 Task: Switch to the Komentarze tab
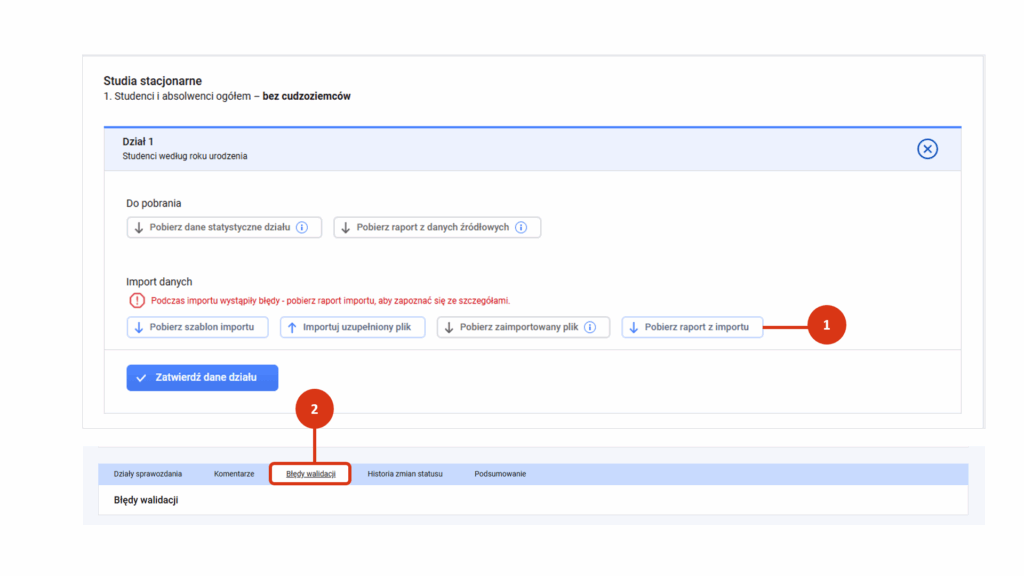click(x=234, y=474)
